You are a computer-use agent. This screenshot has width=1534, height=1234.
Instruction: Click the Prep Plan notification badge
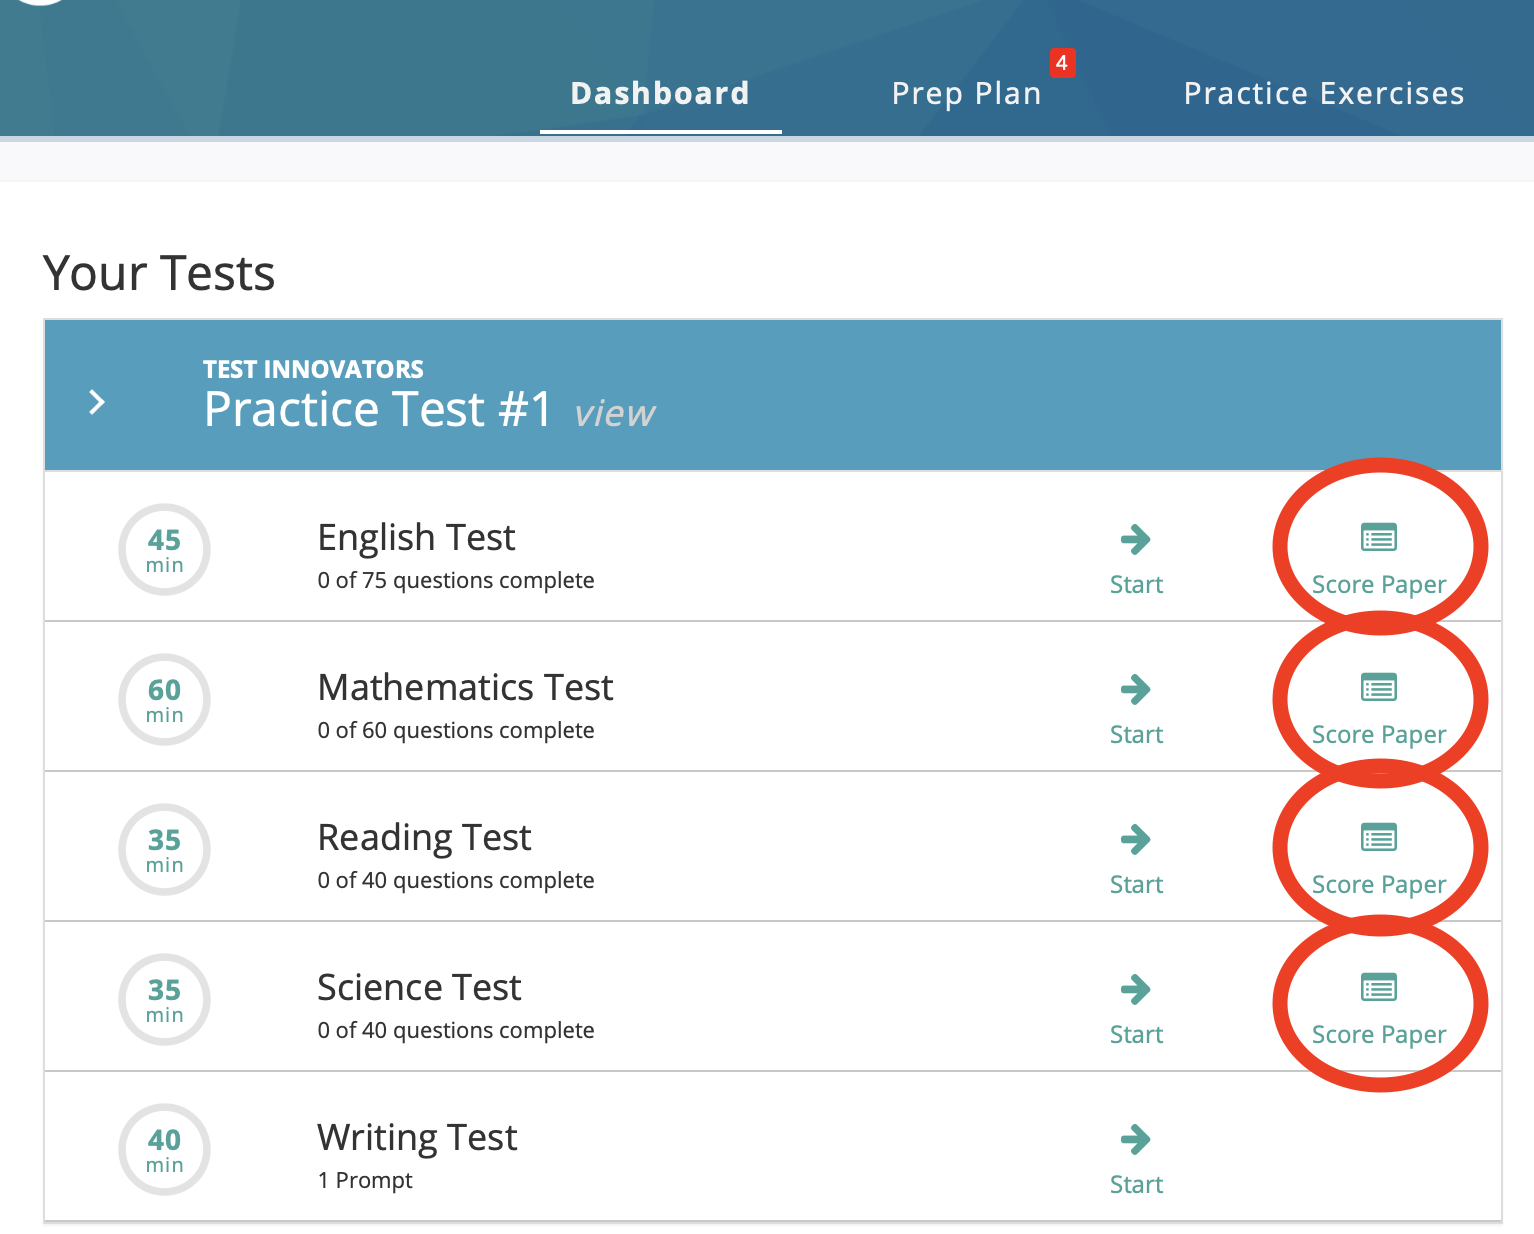click(1062, 62)
